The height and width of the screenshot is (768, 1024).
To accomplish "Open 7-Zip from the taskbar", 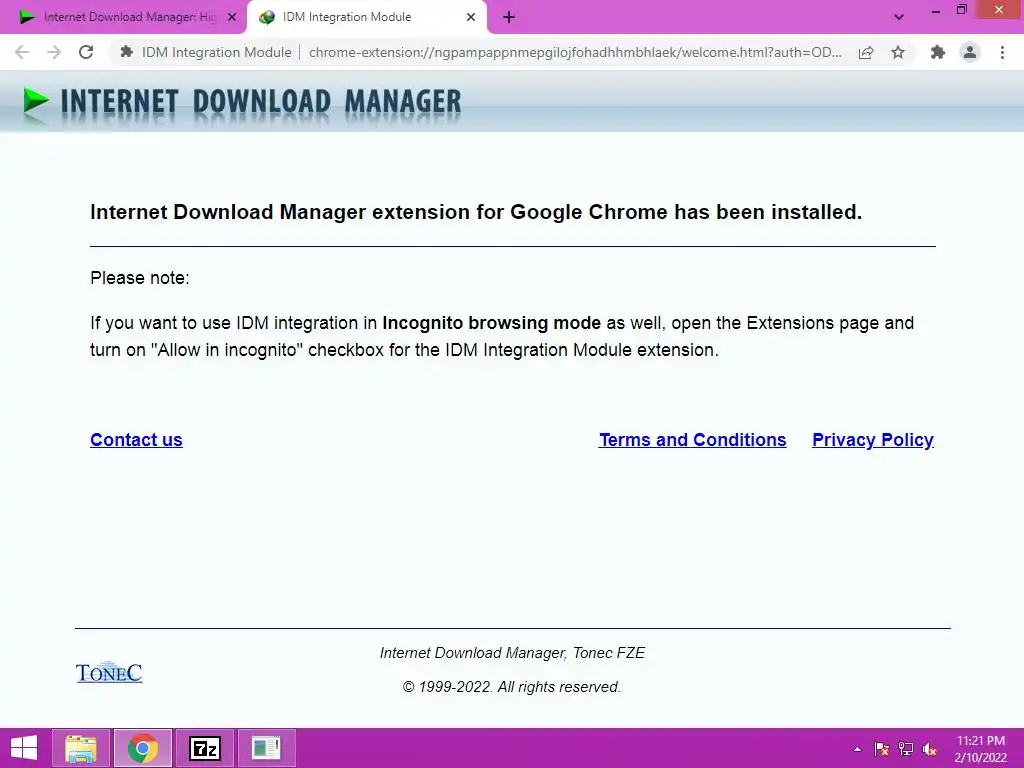I will [205, 748].
